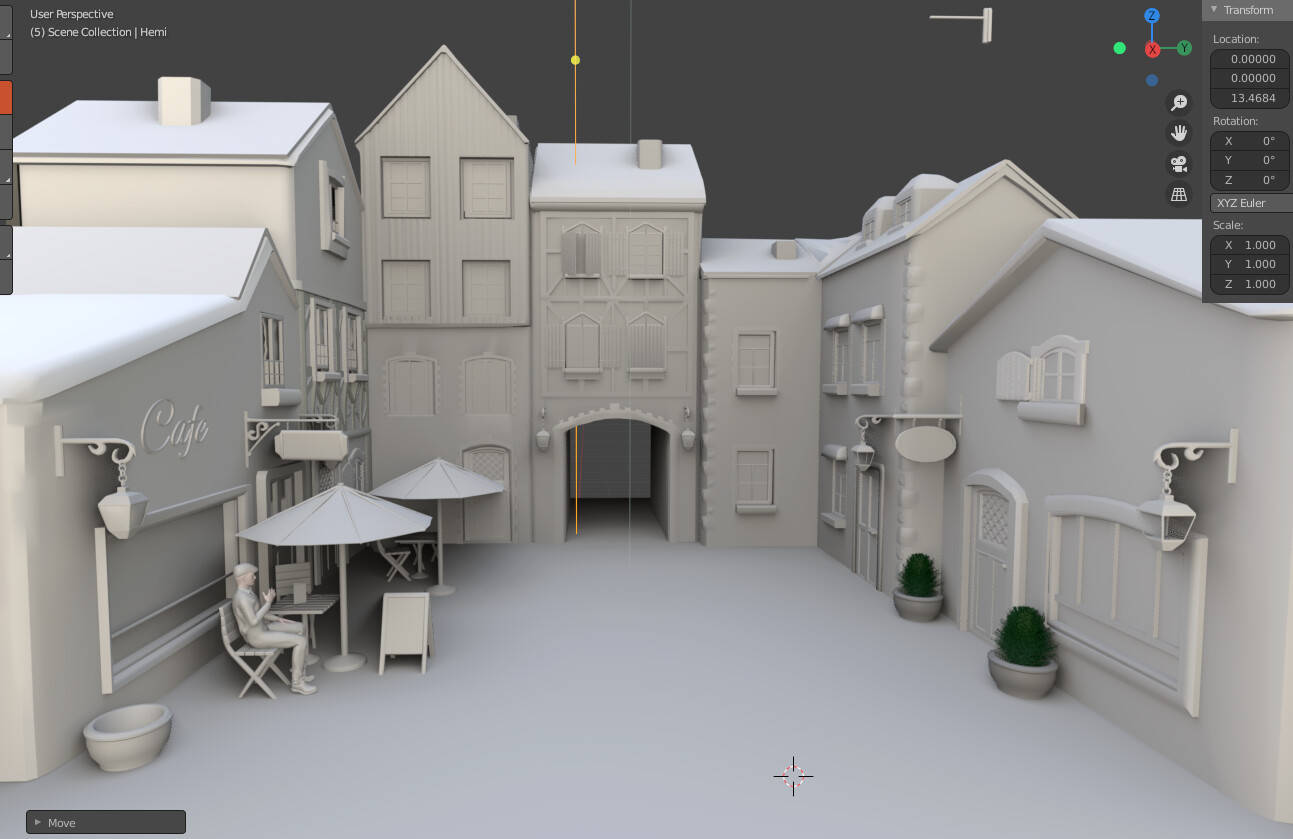The height and width of the screenshot is (839, 1293).
Task: Click the Rotation X value button
Action: coord(1248,141)
